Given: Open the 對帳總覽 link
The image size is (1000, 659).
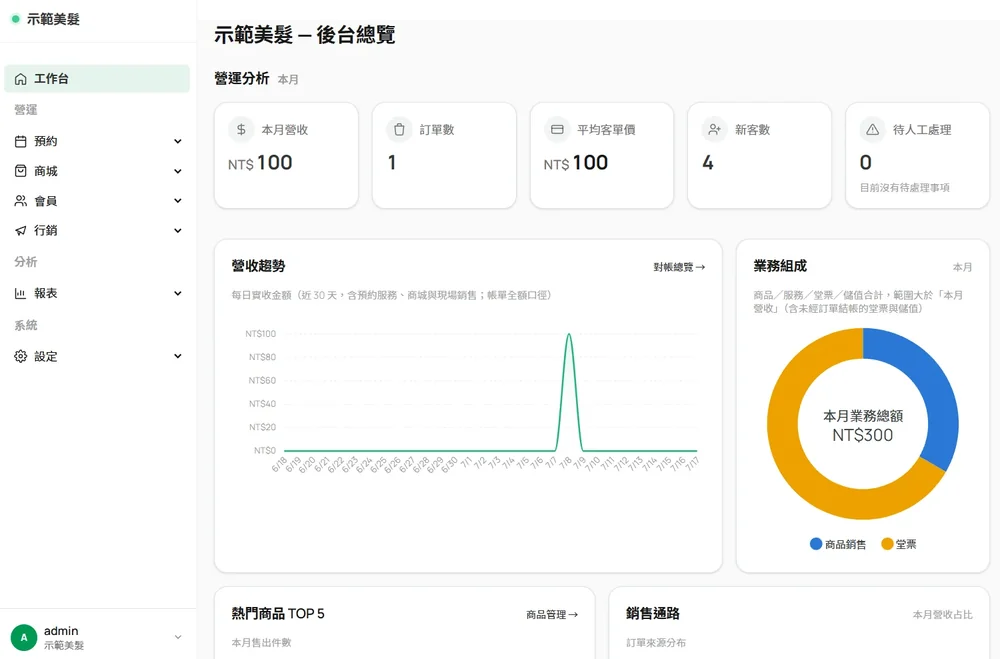Looking at the screenshot, I should coord(679,267).
